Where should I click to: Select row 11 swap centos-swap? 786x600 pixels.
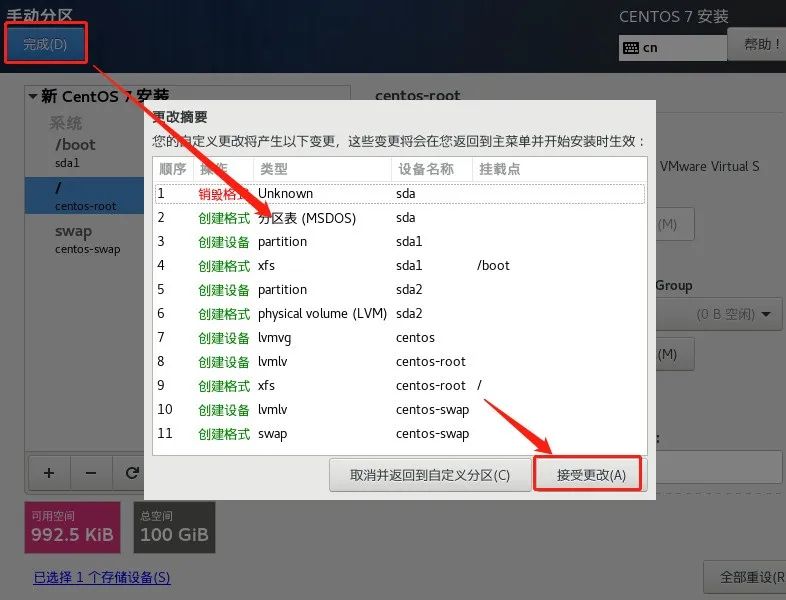pyautogui.click(x=400, y=434)
